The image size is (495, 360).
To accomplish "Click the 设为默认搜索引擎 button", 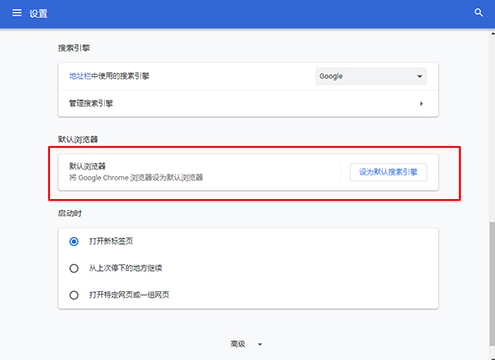I will tap(388, 172).
